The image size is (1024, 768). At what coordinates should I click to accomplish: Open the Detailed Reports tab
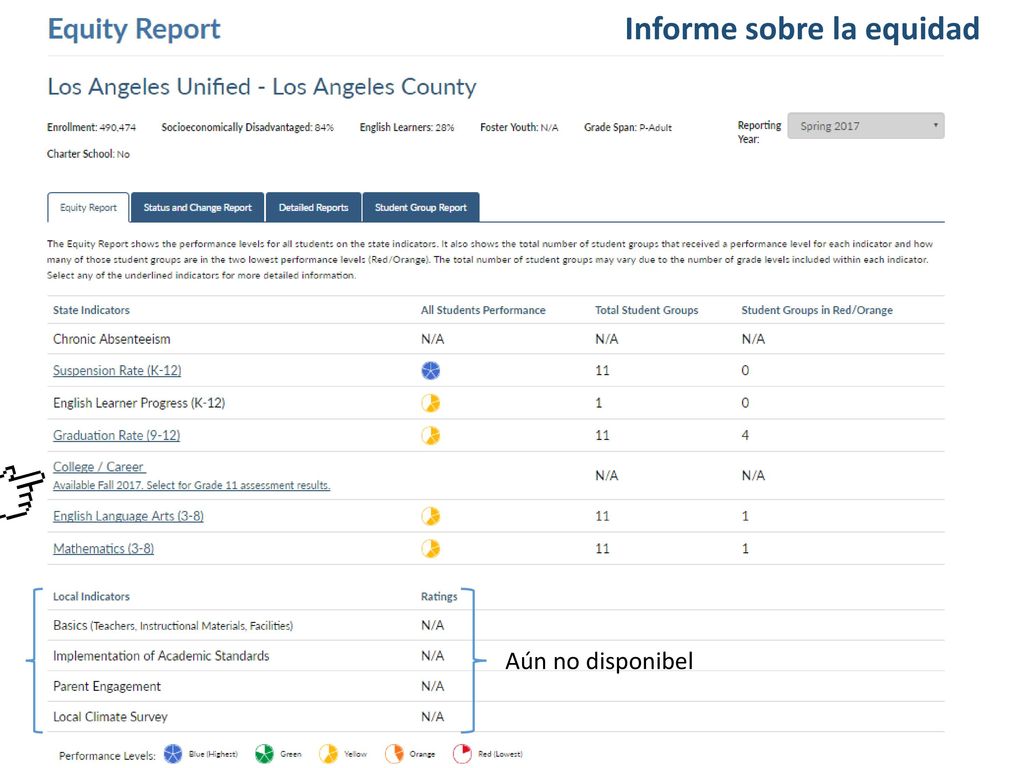313,208
